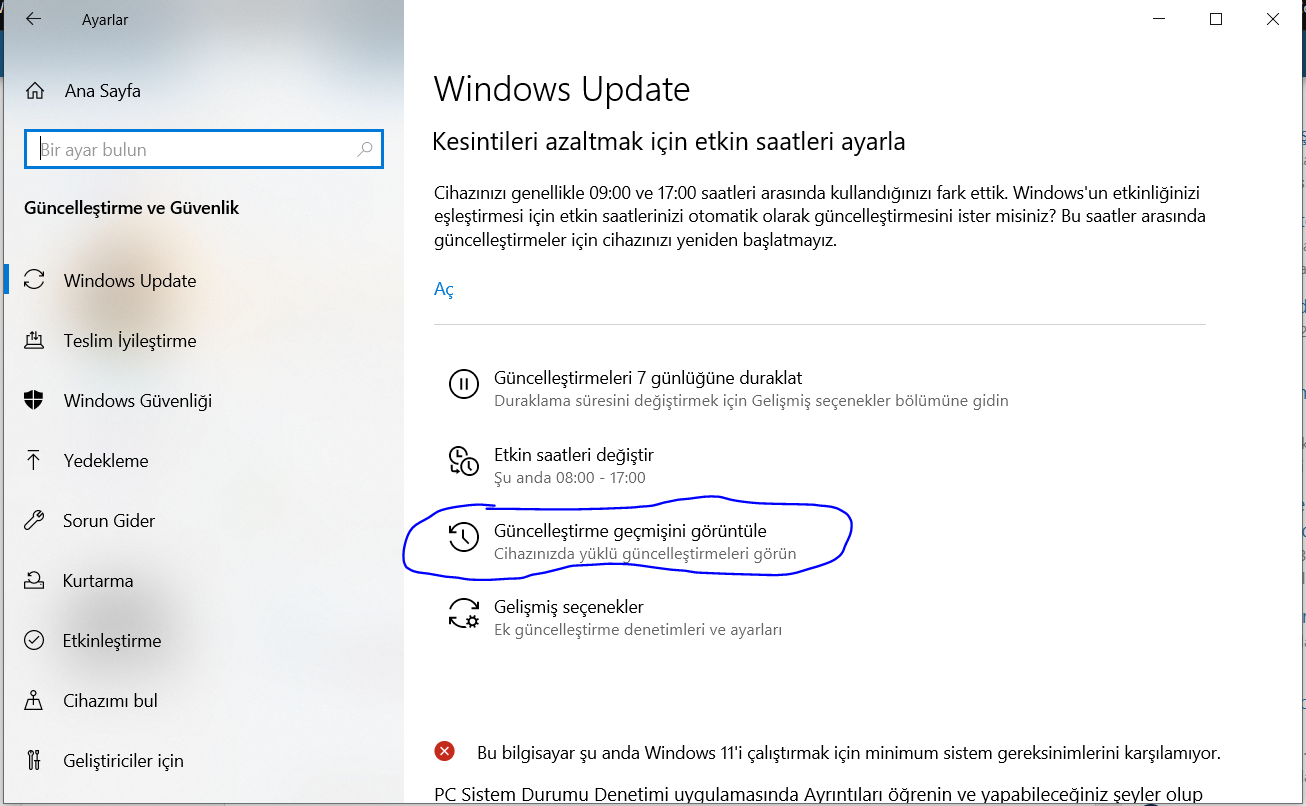Click Güncelleştirme geçmişini görüntüle text
This screenshot has height=806, width=1306.
pos(630,531)
